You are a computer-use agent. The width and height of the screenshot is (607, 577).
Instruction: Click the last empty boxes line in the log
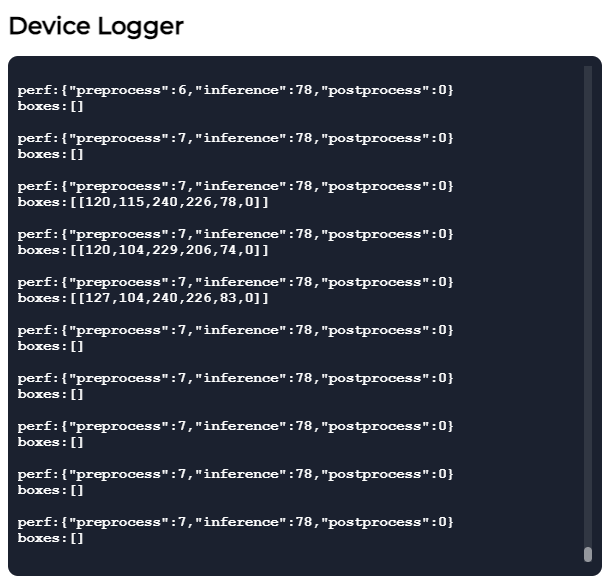coord(51,538)
